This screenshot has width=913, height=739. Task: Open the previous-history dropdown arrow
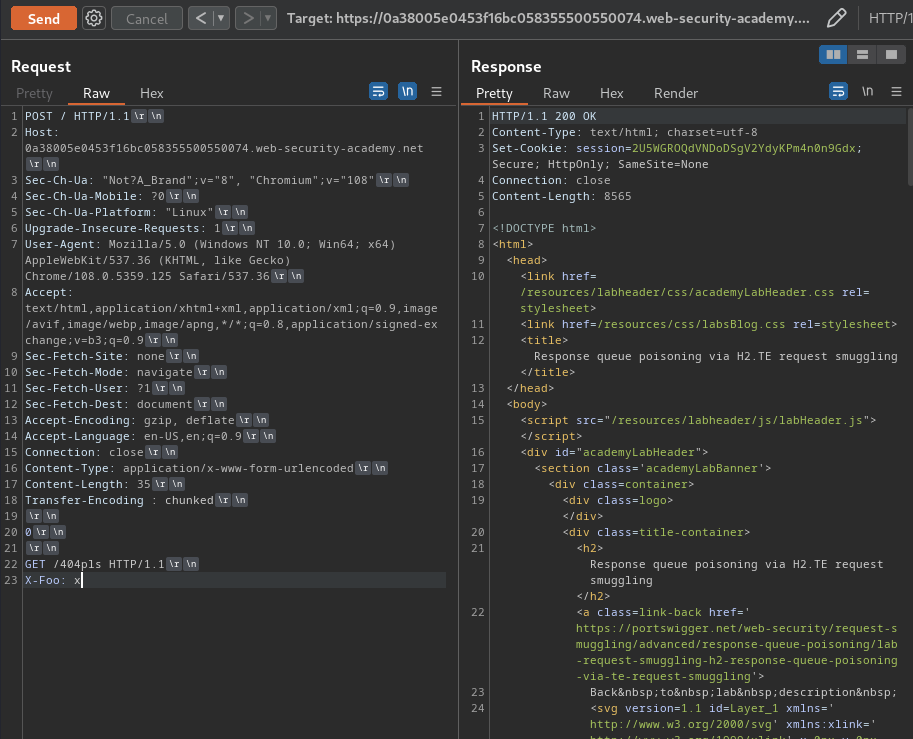point(221,19)
